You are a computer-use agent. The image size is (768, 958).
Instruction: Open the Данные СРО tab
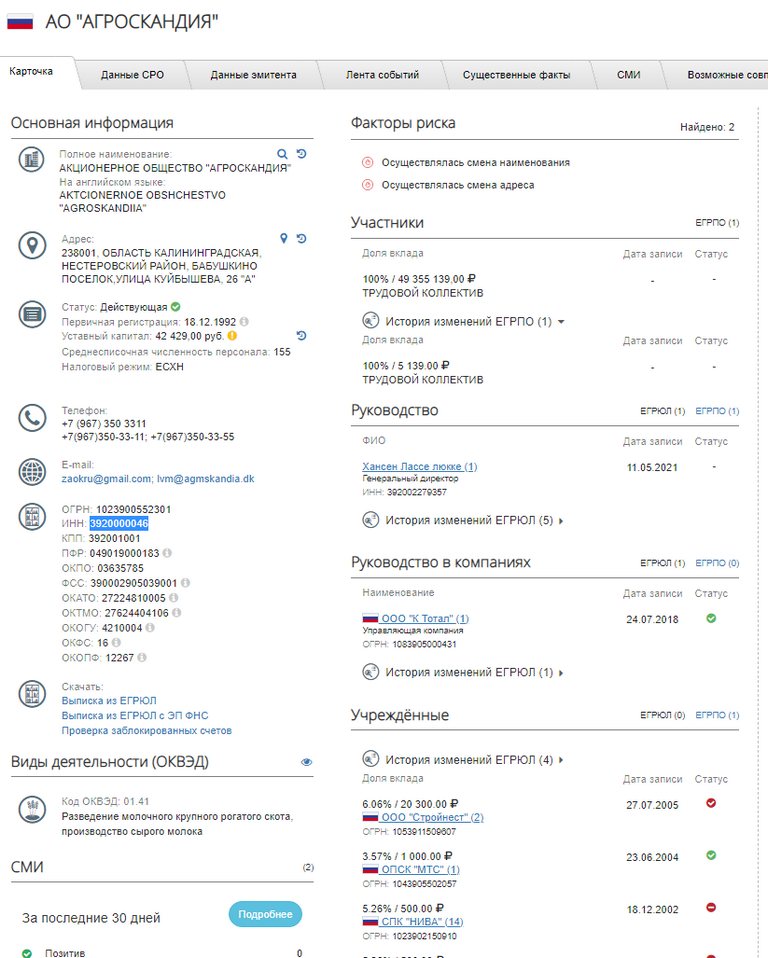tap(132, 75)
